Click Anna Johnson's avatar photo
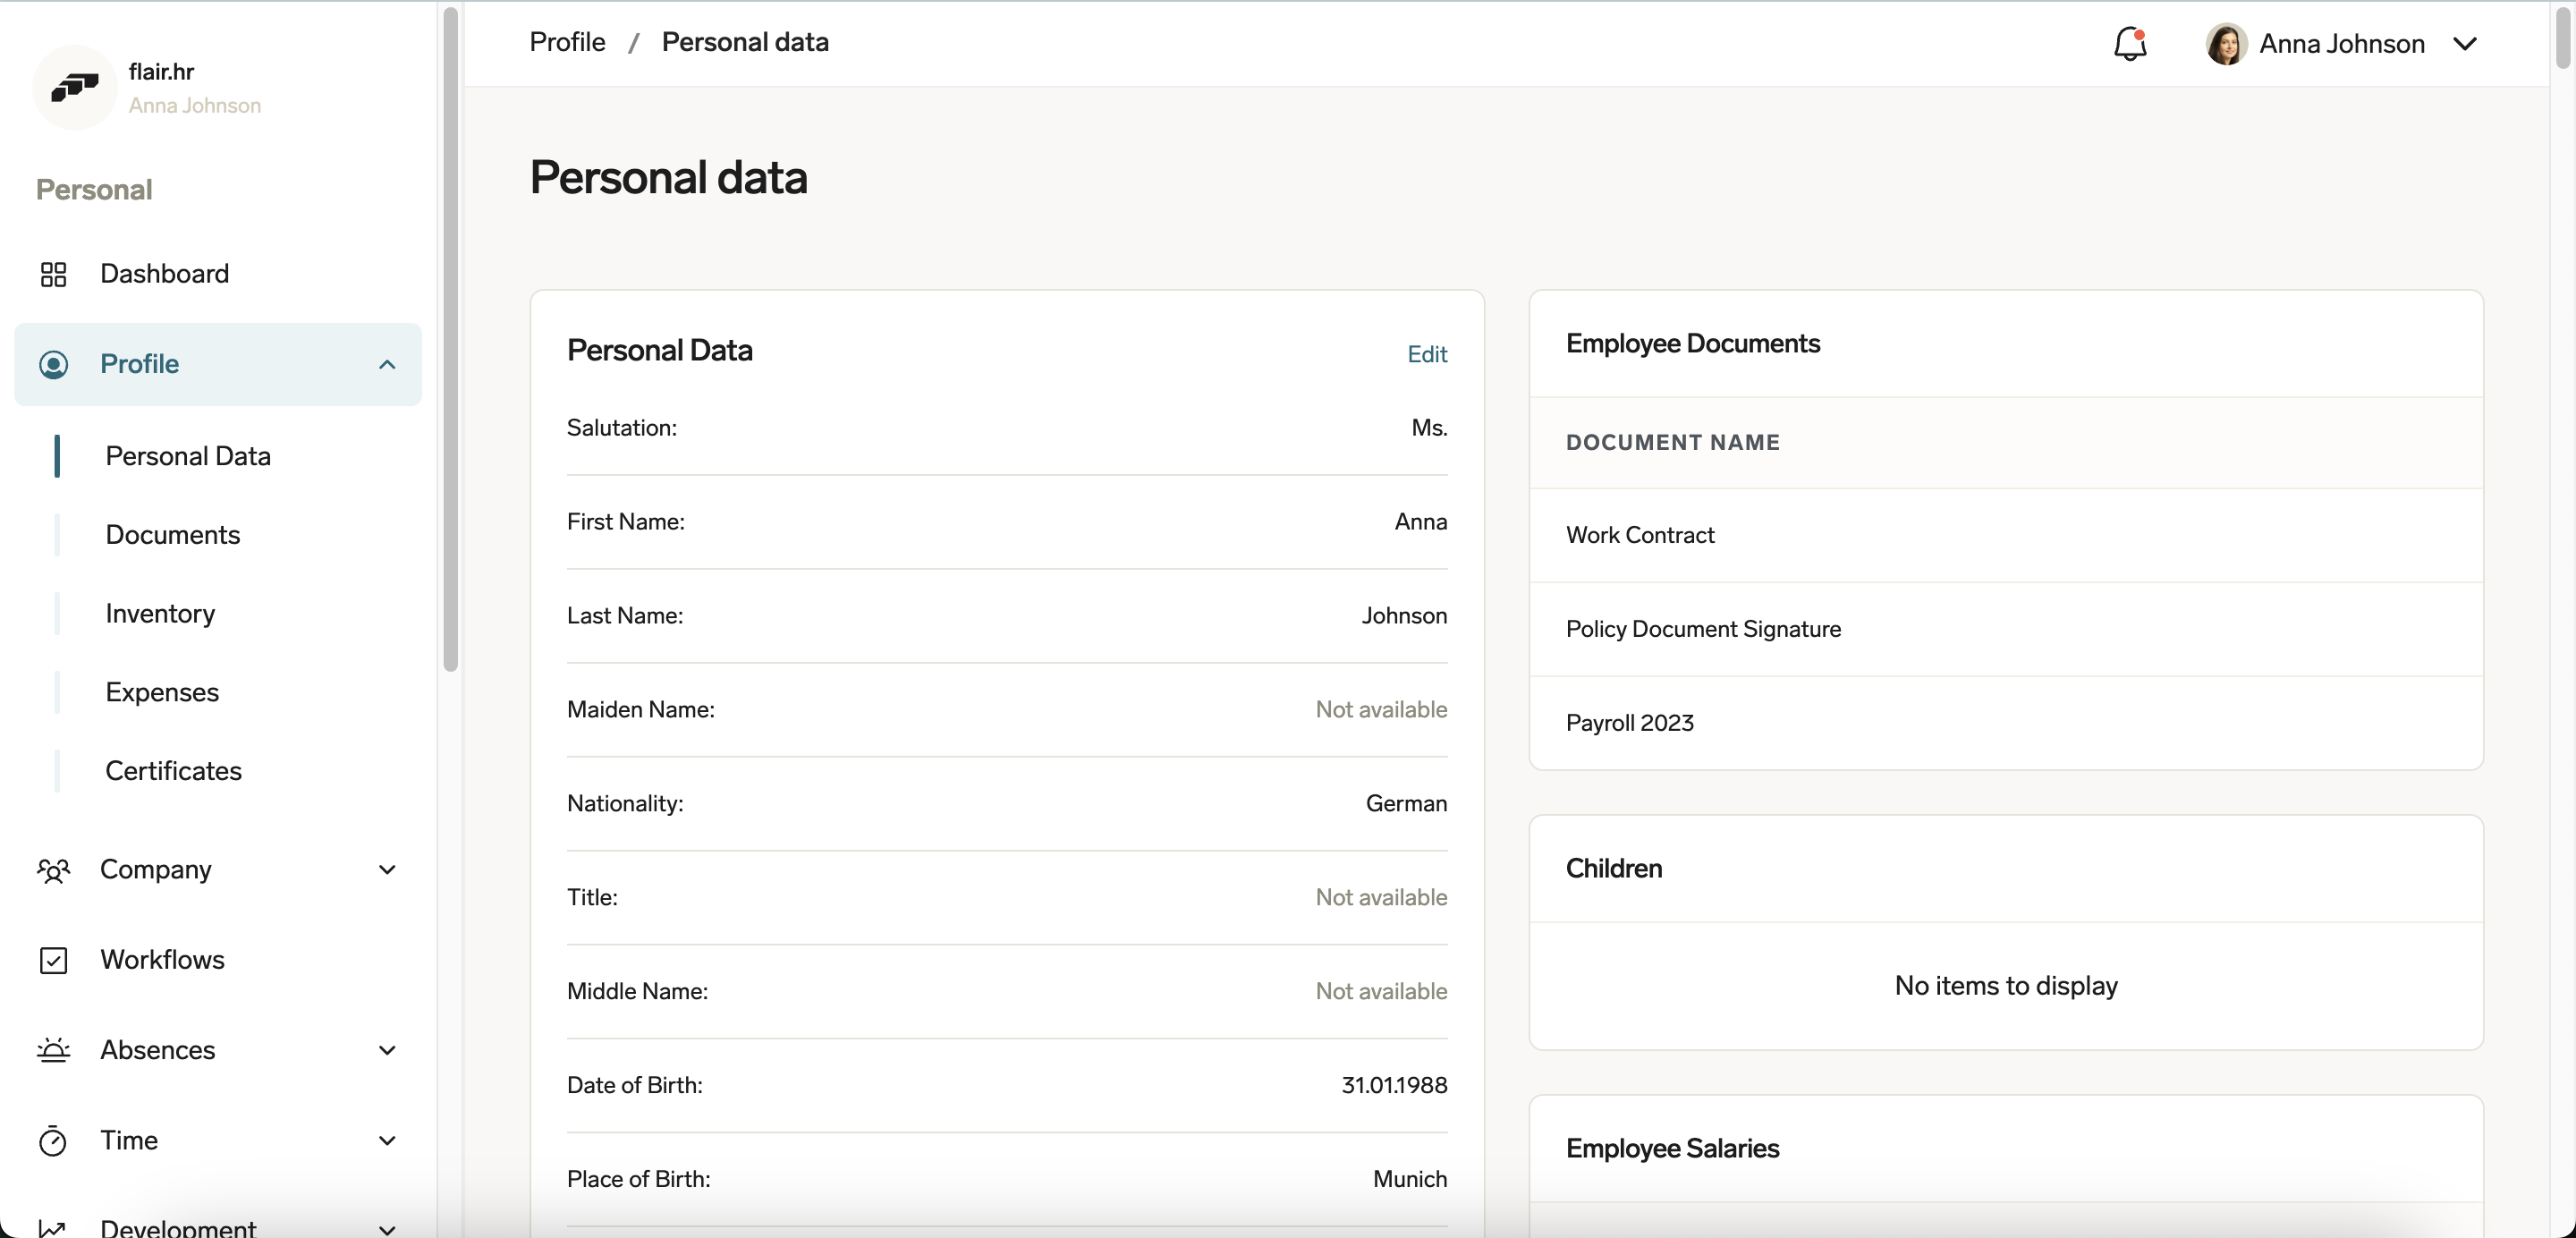Screen dimensions: 2576x1238 pyautogui.click(x=2225, y=44)
